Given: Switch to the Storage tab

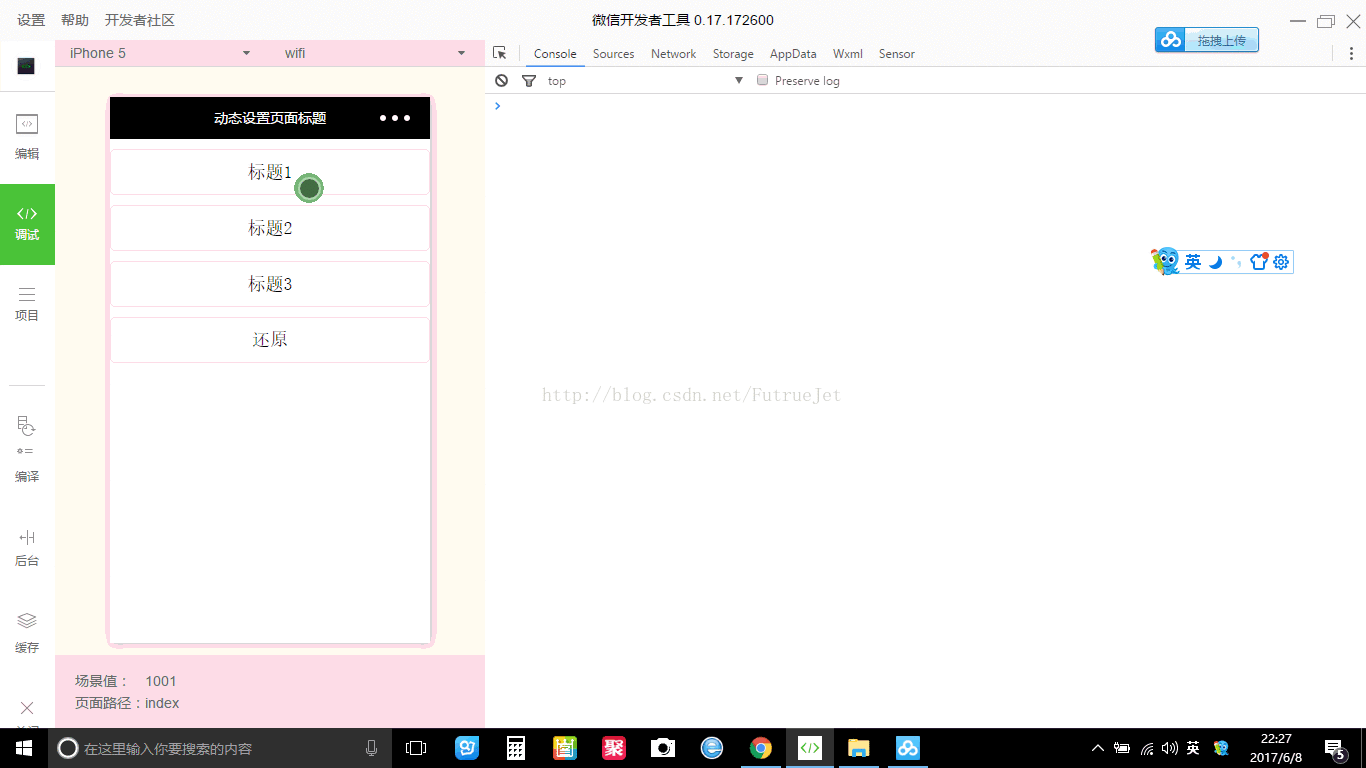Looking at the screenshot, I should [733, 54].
